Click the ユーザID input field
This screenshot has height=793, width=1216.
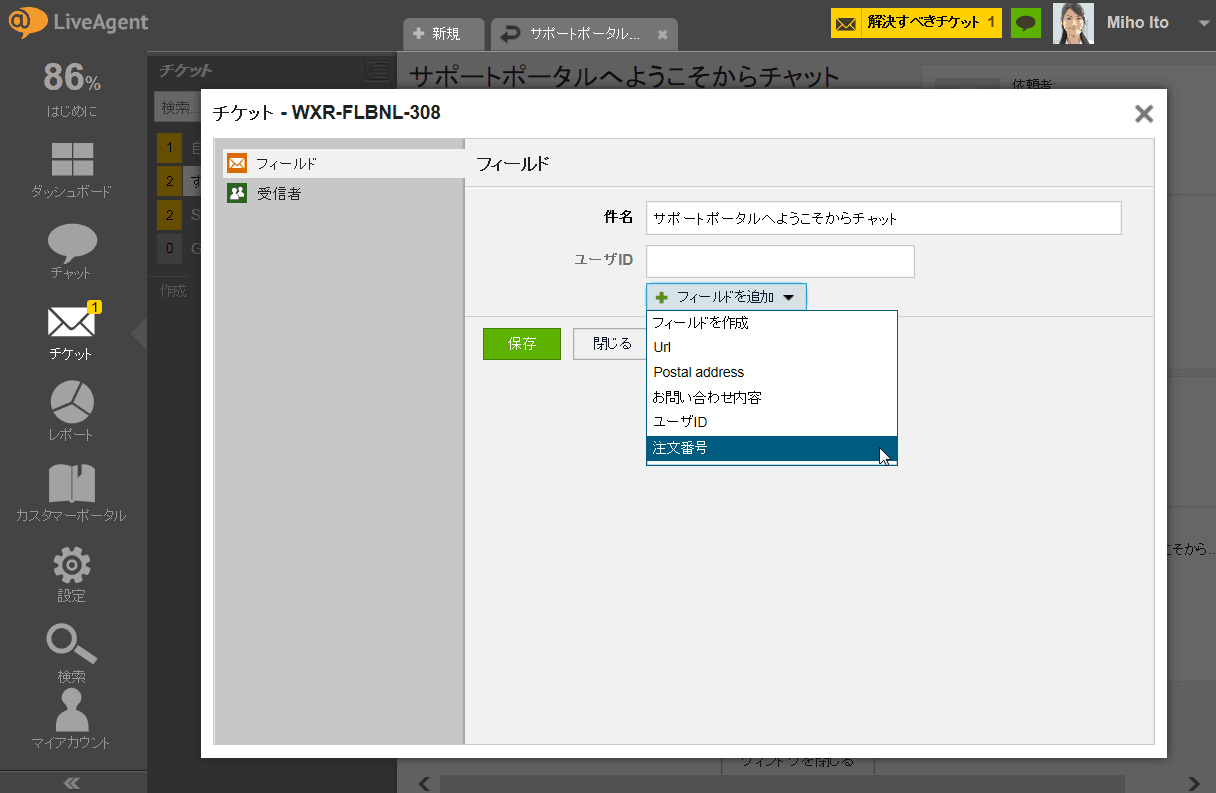click(780, 261)
